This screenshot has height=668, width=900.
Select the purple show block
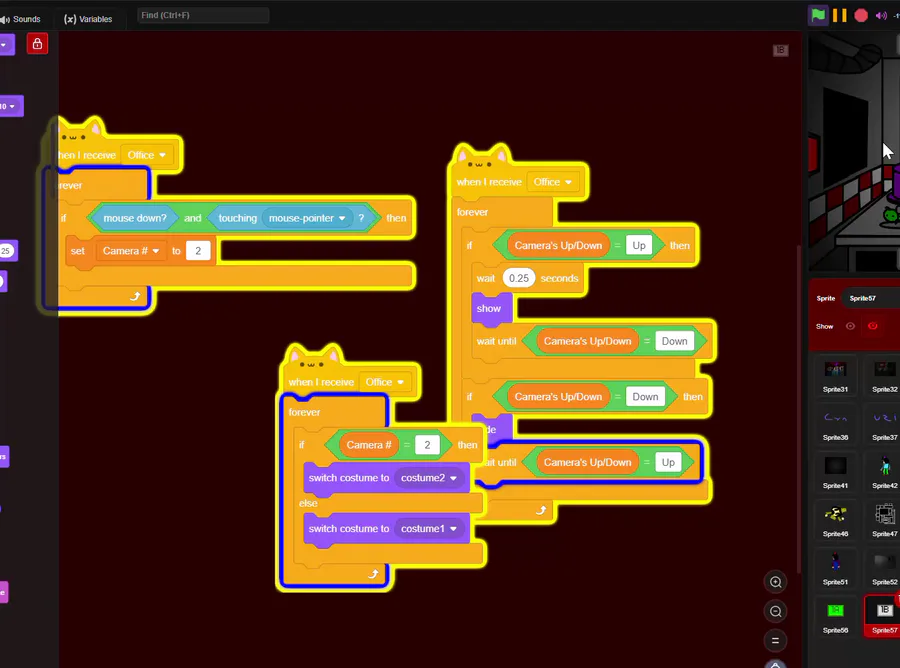click(x=491, y=309)
